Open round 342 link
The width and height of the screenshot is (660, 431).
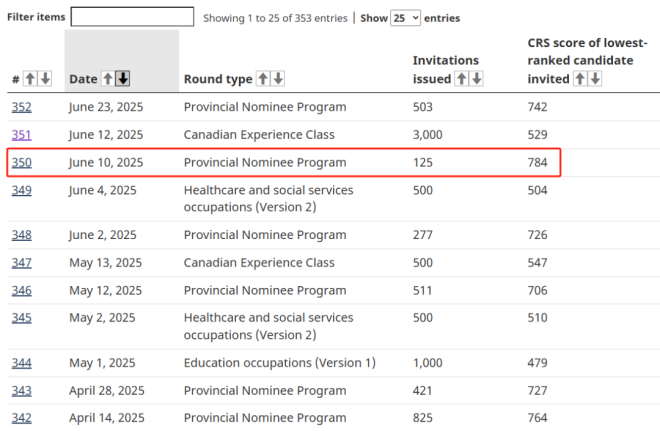coord(21,417)
